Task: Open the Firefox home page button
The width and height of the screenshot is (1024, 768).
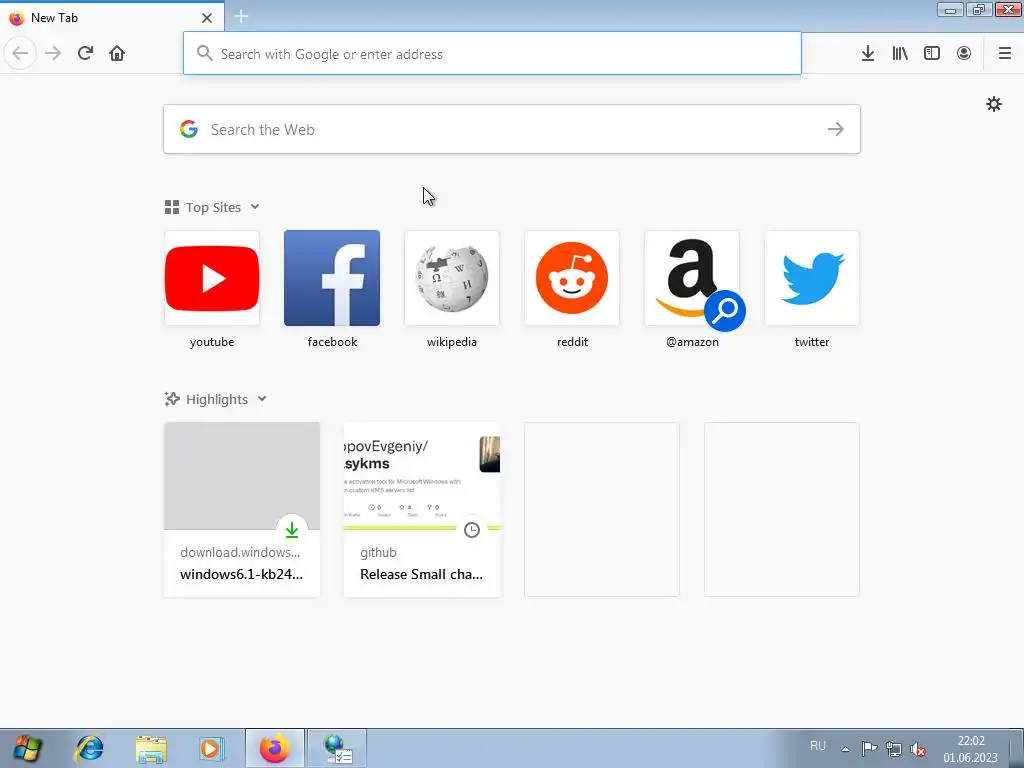Action: pos(117,53)
